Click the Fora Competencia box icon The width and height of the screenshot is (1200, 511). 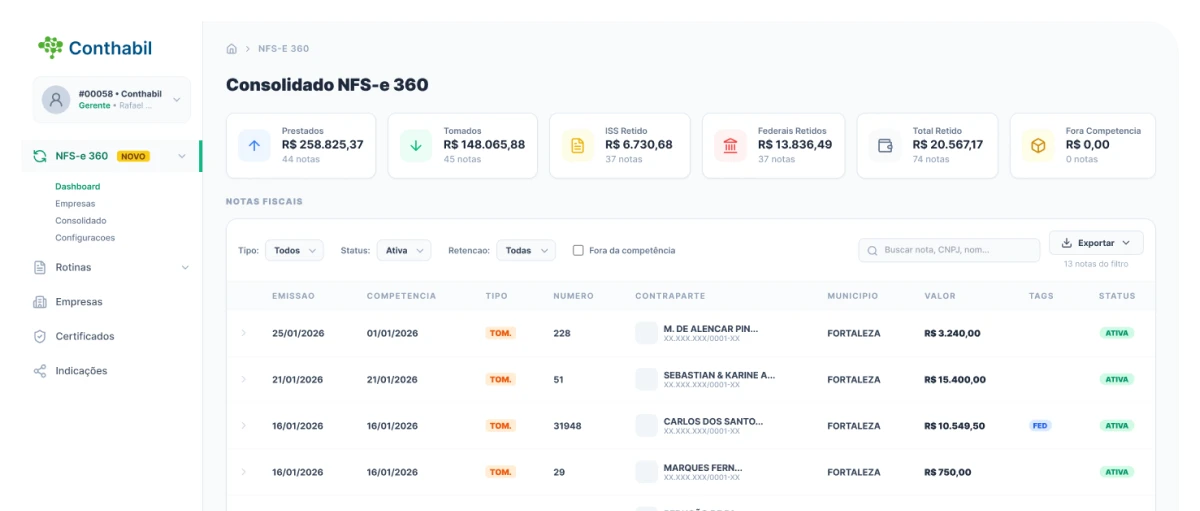[x=1038, y=146]
